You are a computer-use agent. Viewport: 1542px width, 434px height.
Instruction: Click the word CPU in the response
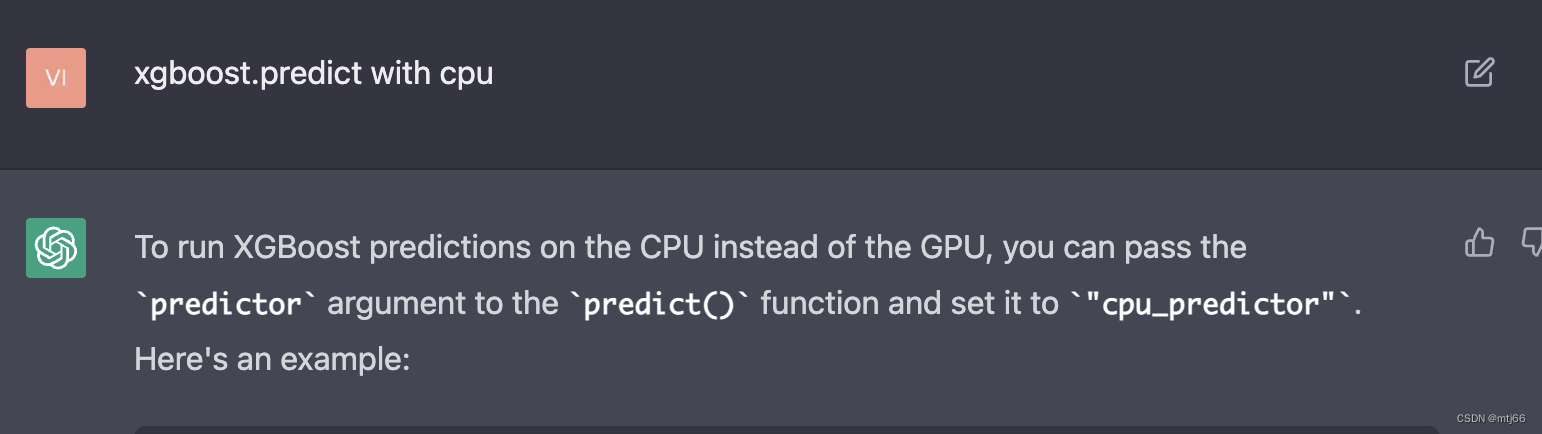675,247
